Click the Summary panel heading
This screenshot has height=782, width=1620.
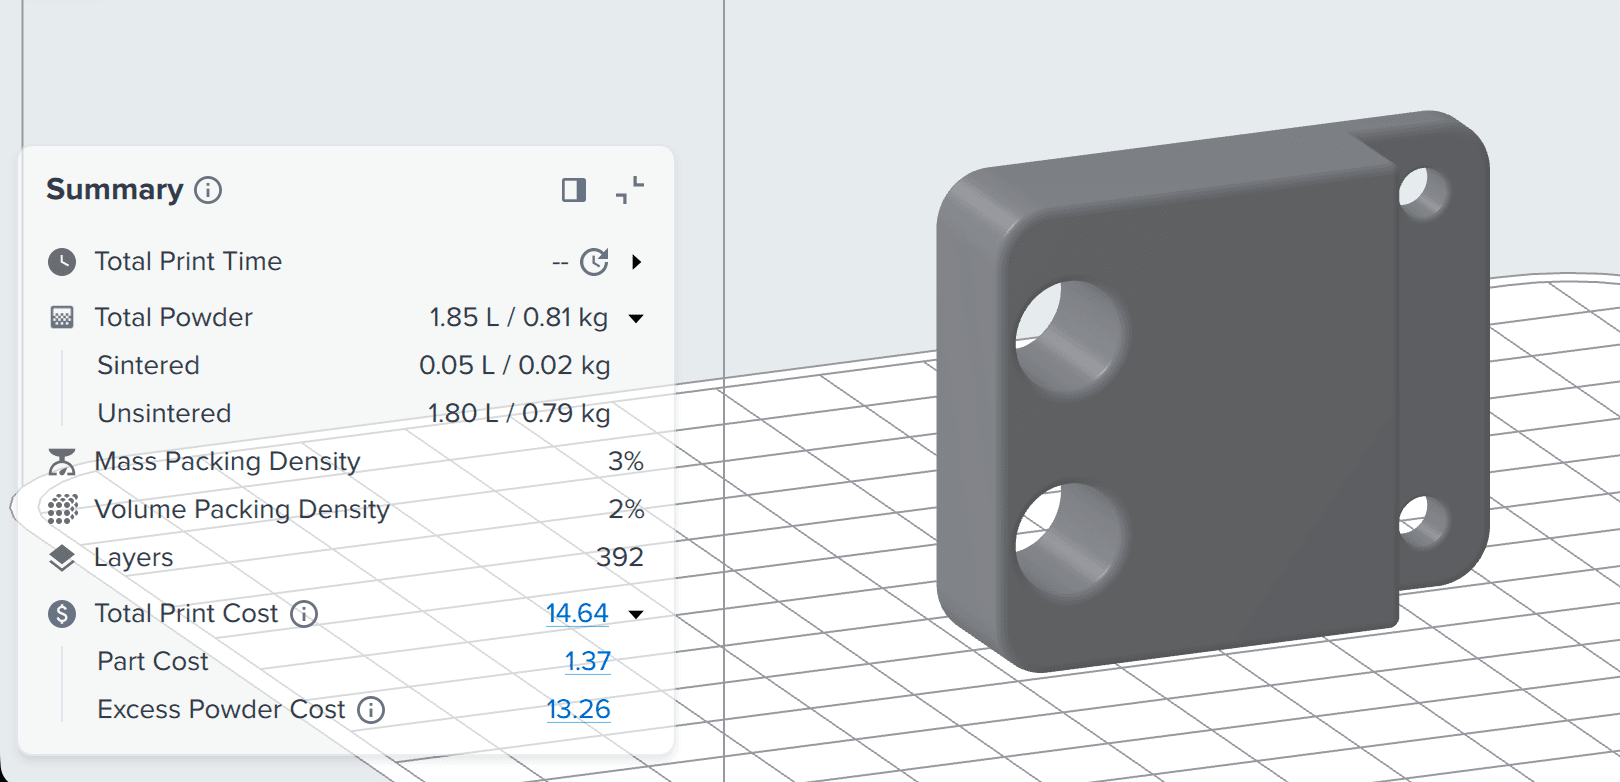coord(115,189)
